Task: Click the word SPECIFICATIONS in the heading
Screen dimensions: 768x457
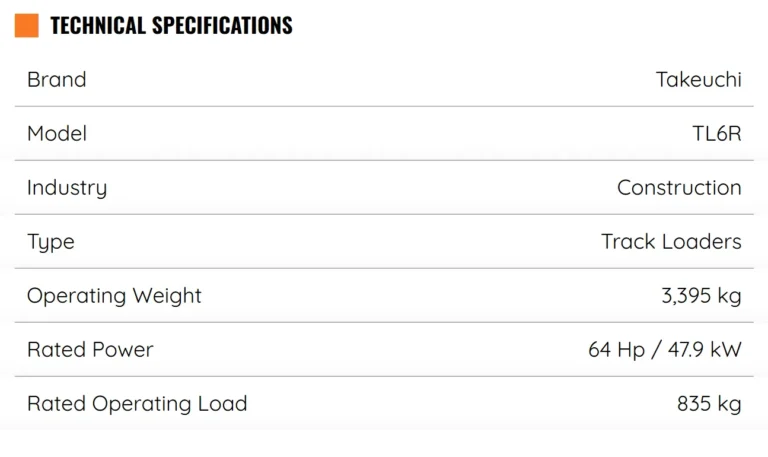Action: tap(222, 26)
